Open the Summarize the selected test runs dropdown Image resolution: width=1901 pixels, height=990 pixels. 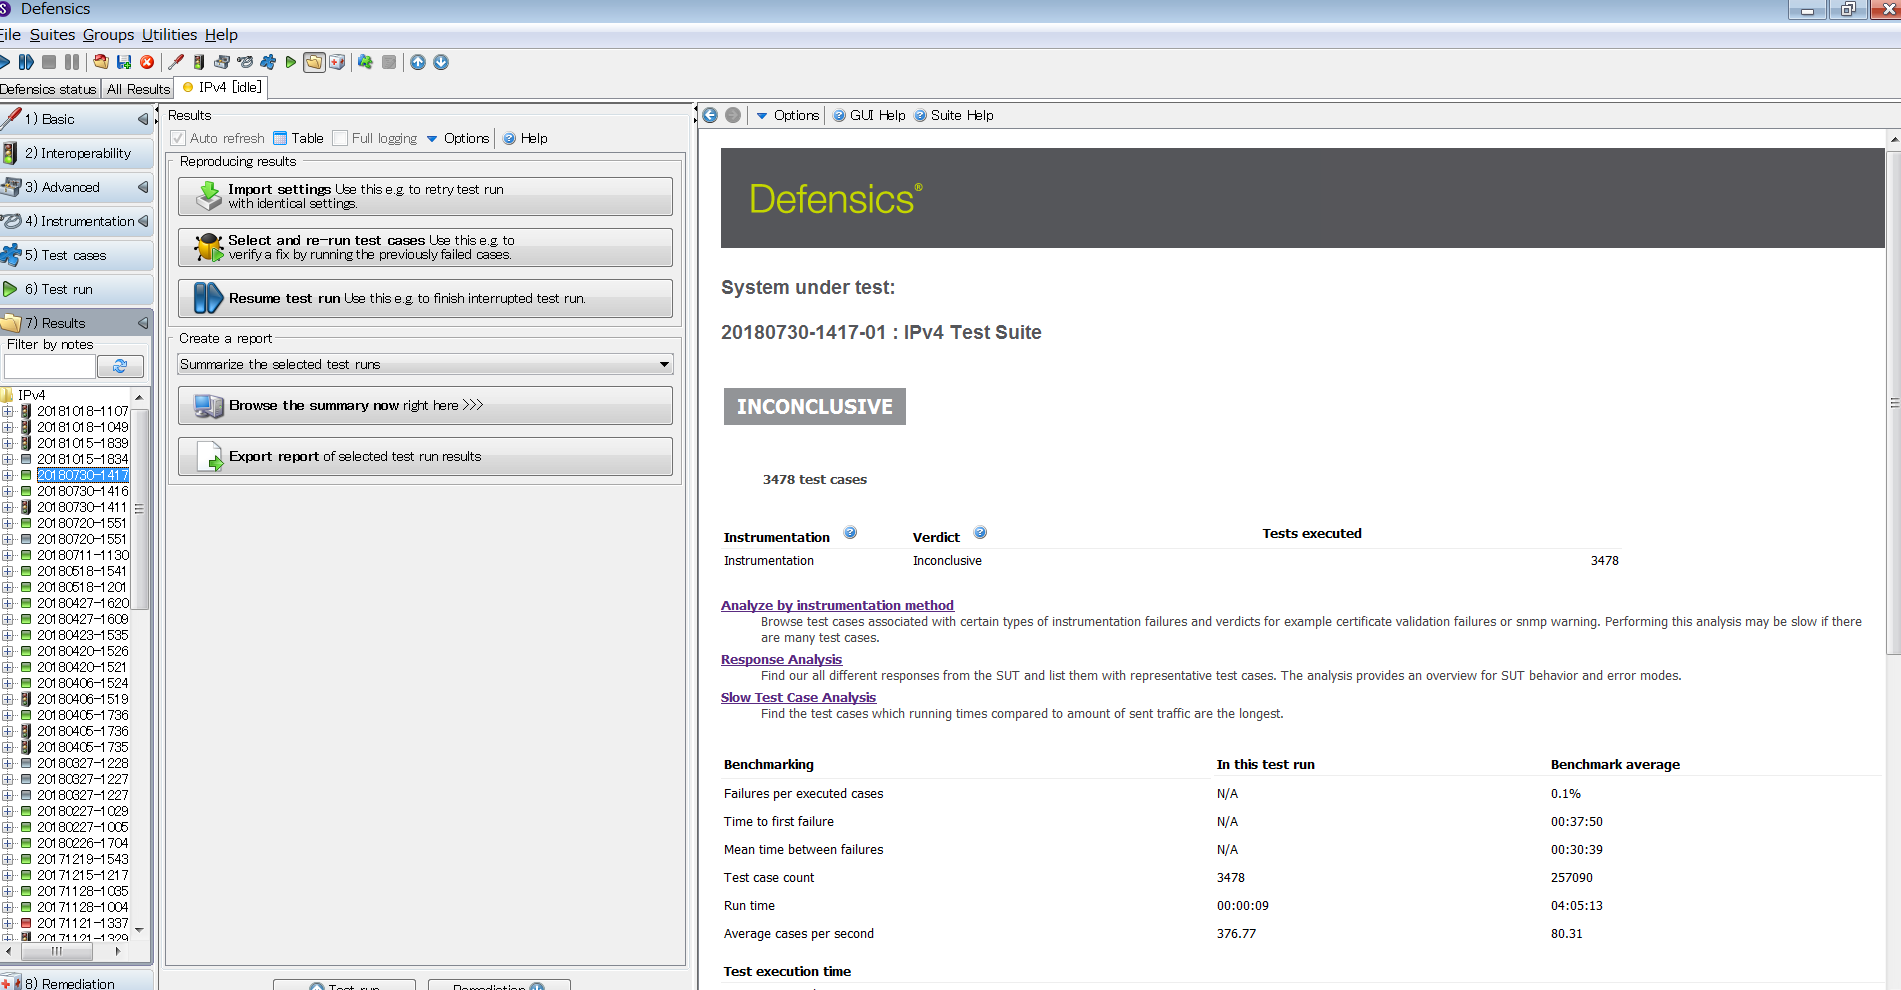(425, 364)
